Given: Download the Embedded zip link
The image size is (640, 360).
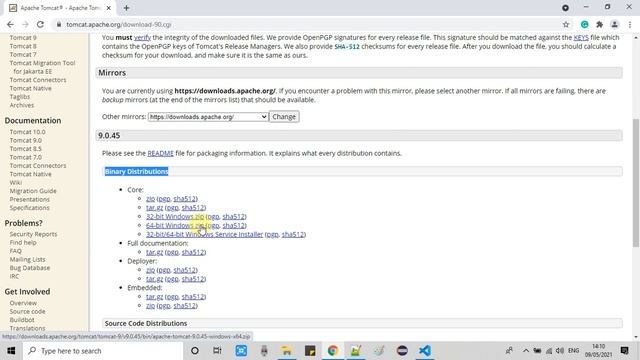Looking at the screenshot, I should [151, 306].
